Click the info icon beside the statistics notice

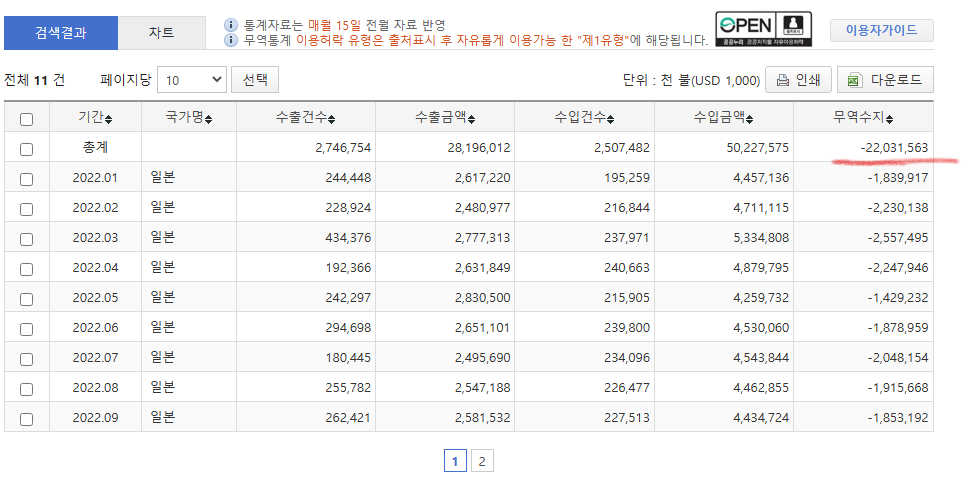pos(231,25)
